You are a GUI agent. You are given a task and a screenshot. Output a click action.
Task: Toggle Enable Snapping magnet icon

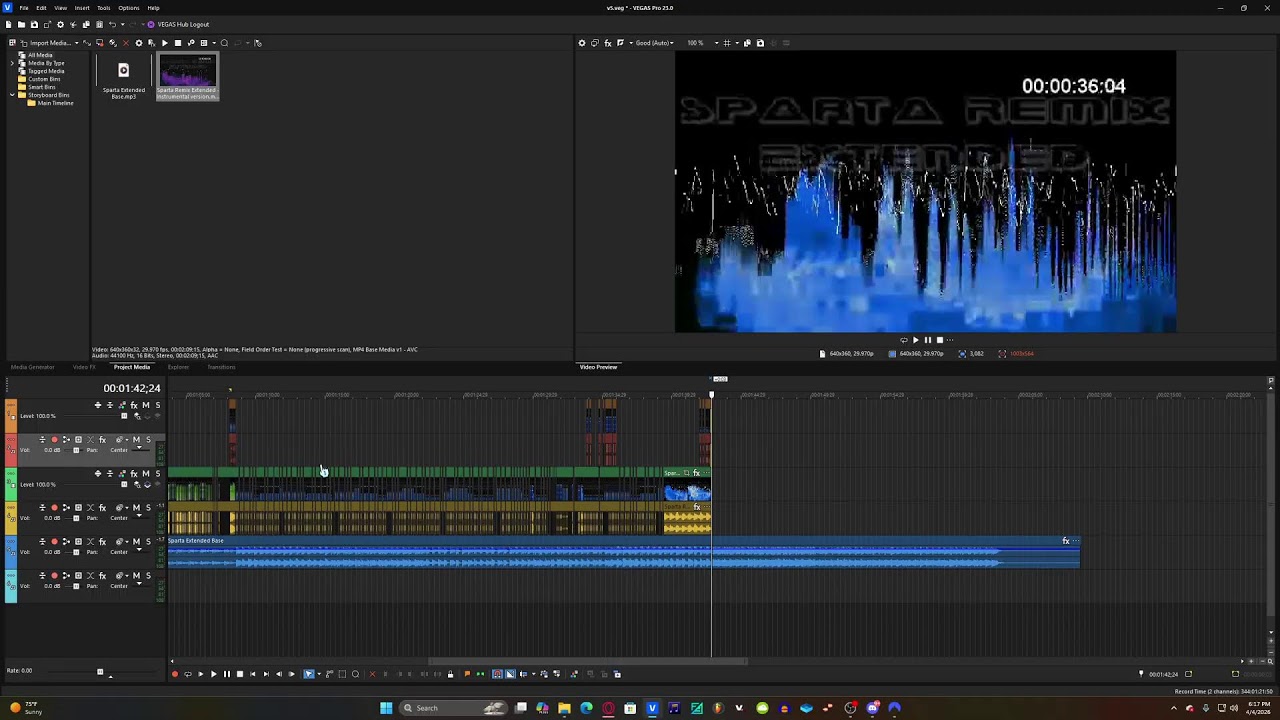point(497,674)
